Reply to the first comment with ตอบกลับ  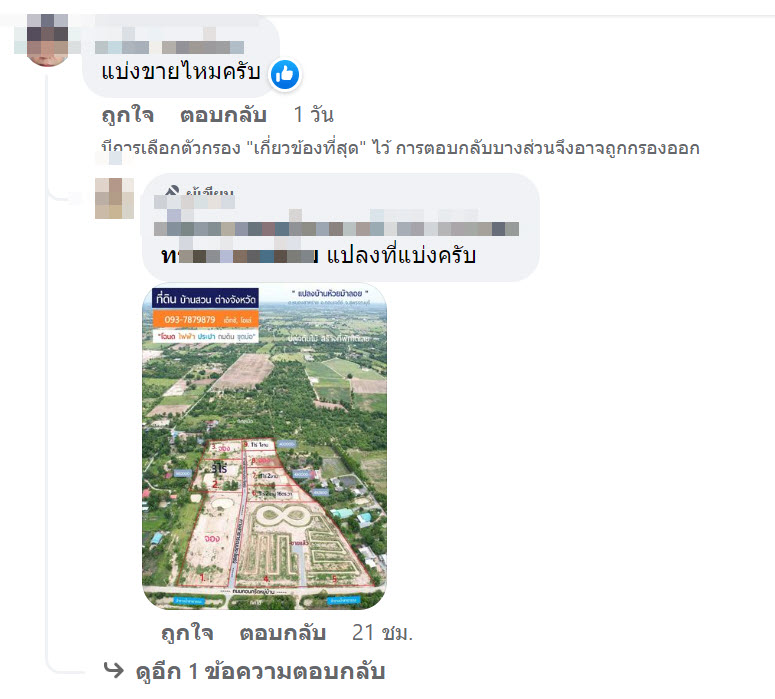pos(223,115)
